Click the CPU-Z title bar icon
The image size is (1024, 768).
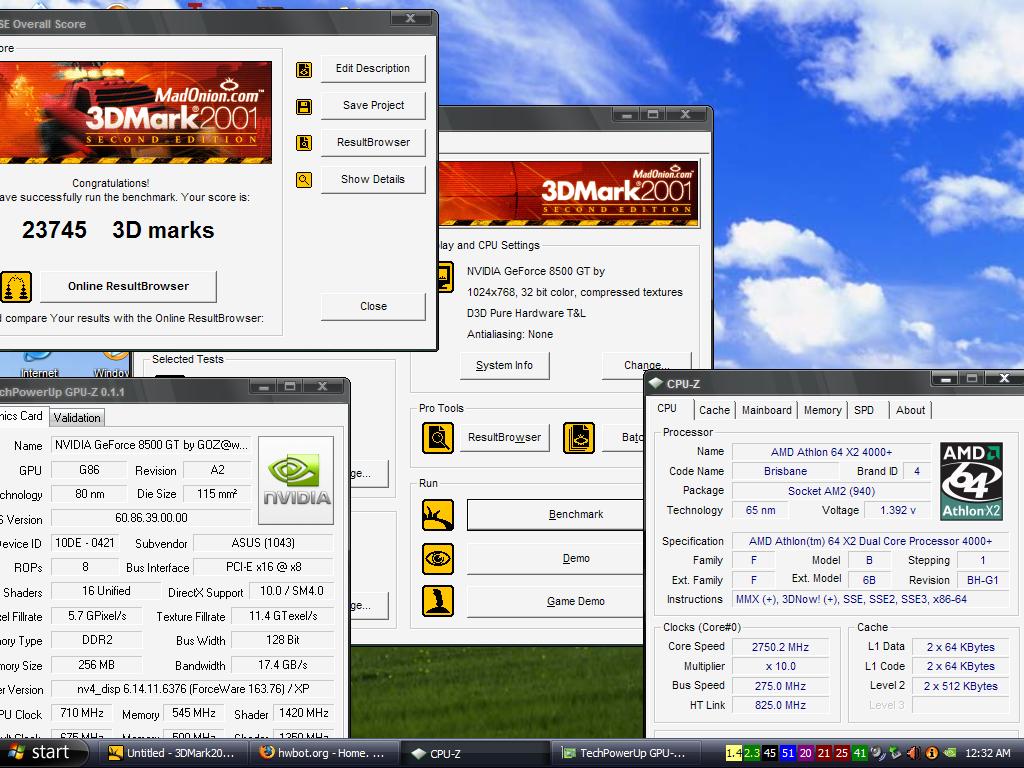(656, 383)
